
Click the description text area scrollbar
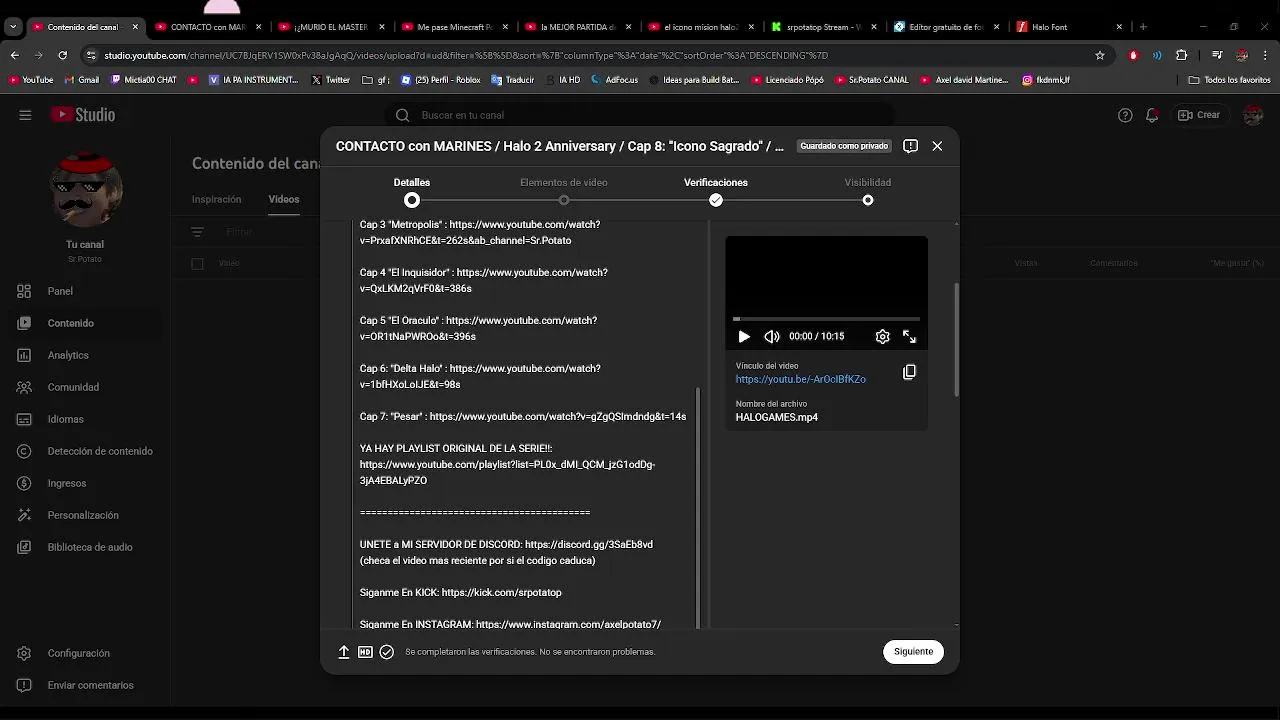click(x=698, y=508)
